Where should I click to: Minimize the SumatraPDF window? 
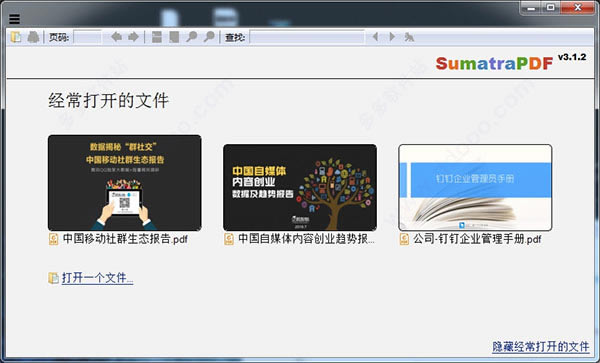[531, 8]
